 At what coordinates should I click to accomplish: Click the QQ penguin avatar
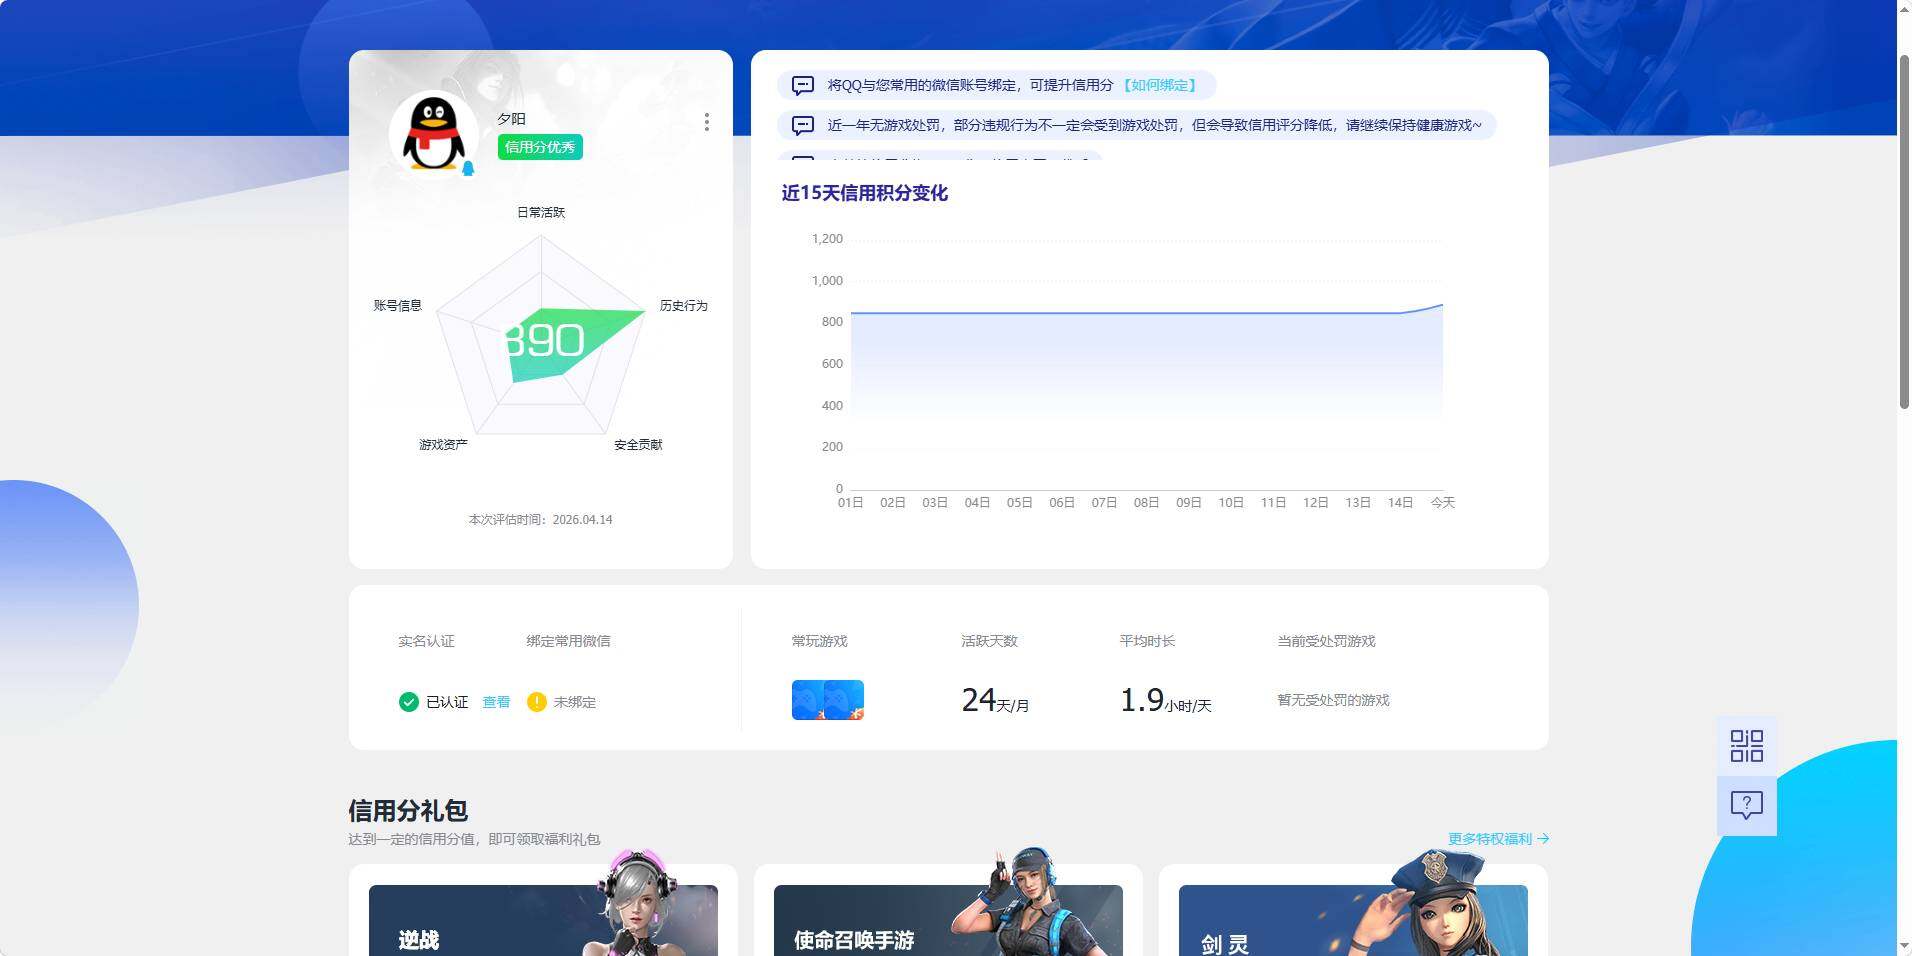point(433,135)
